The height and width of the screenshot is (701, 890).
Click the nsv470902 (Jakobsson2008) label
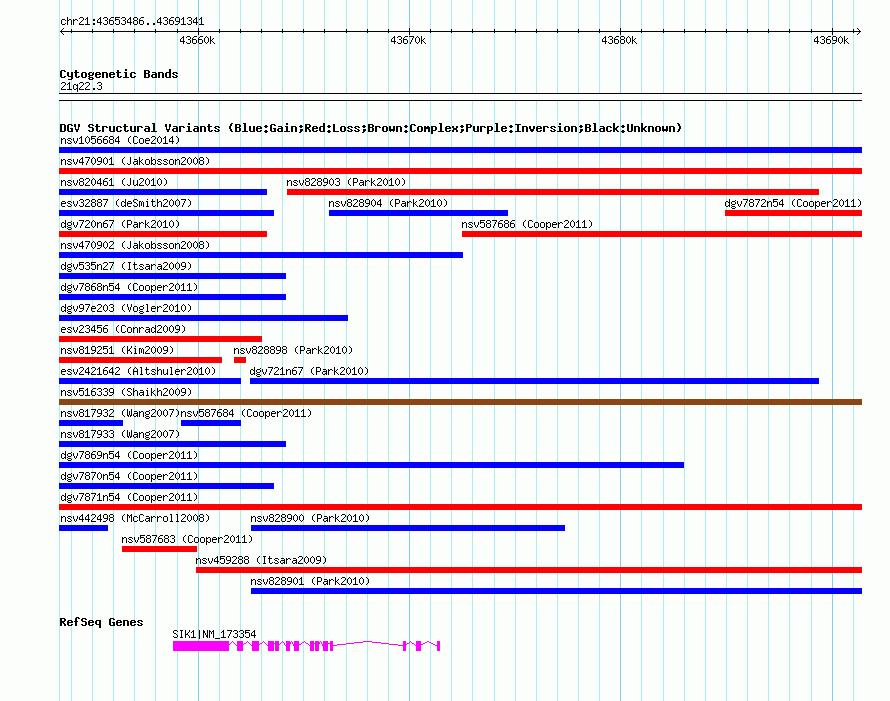pos(135,245)
